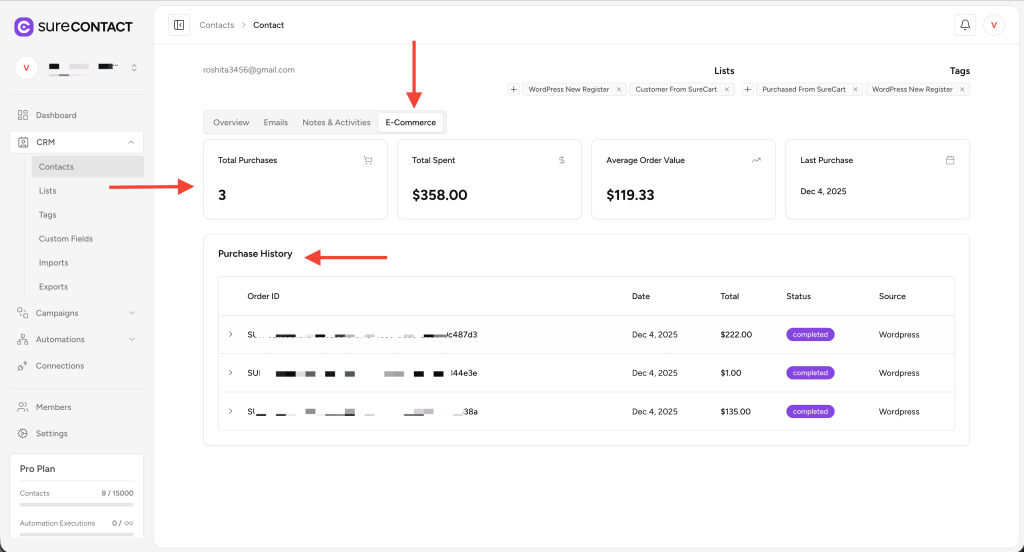1024x552 pixels.
Task: Open the user avatar menu at top right
Action: [993, 25]
